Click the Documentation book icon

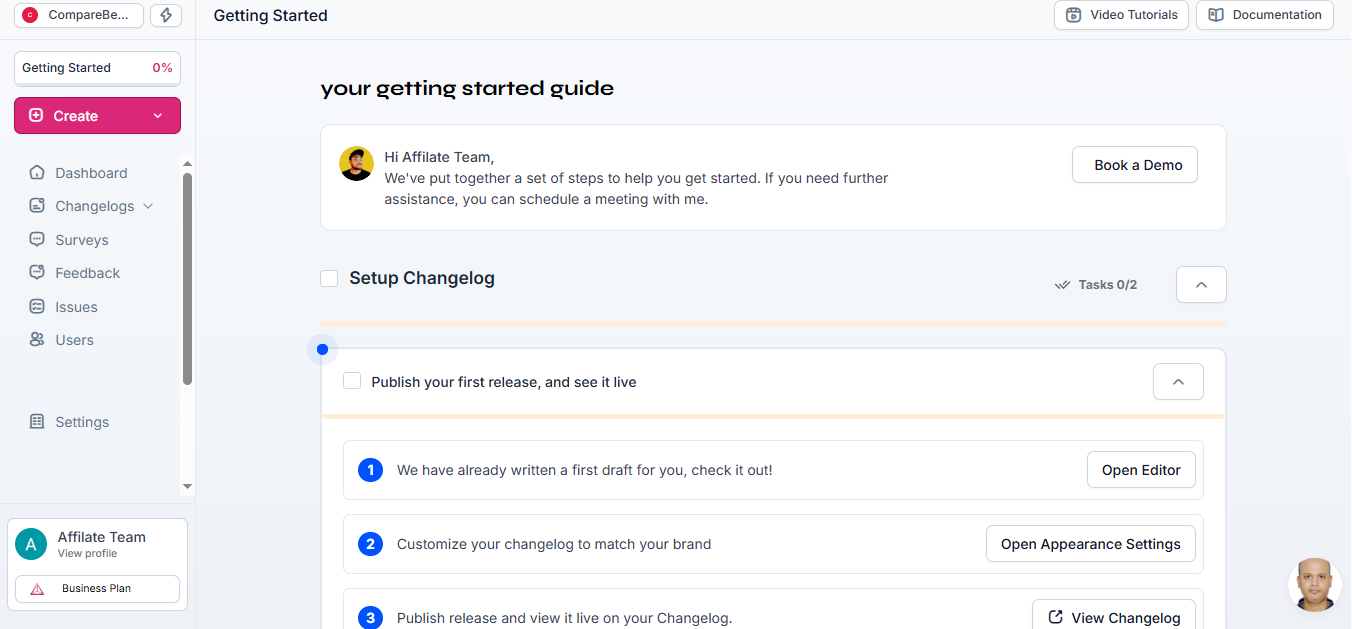click(1216, 15)
